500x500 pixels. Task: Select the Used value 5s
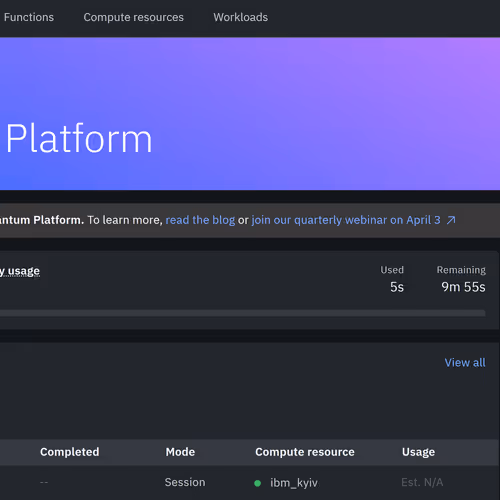coord(397,287)
